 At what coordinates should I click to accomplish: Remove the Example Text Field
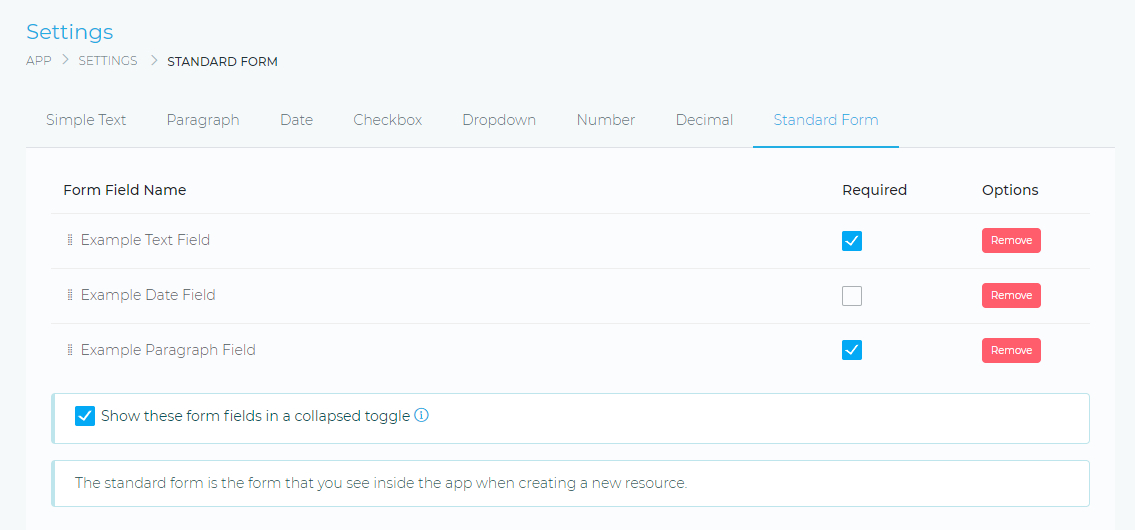pyautogui.click(x=1011, y=241)
